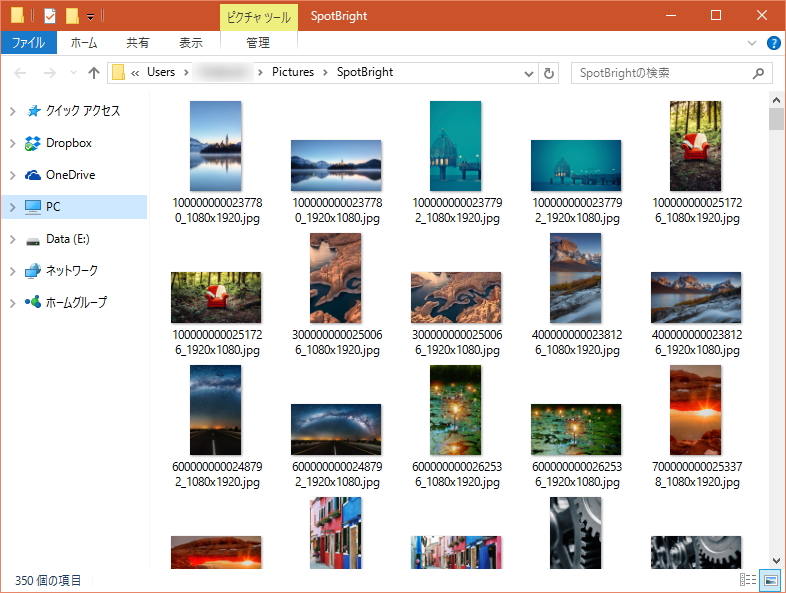Screen dimensions: 786x593
Task: Refresh the folder view
Action: point(548,74)
